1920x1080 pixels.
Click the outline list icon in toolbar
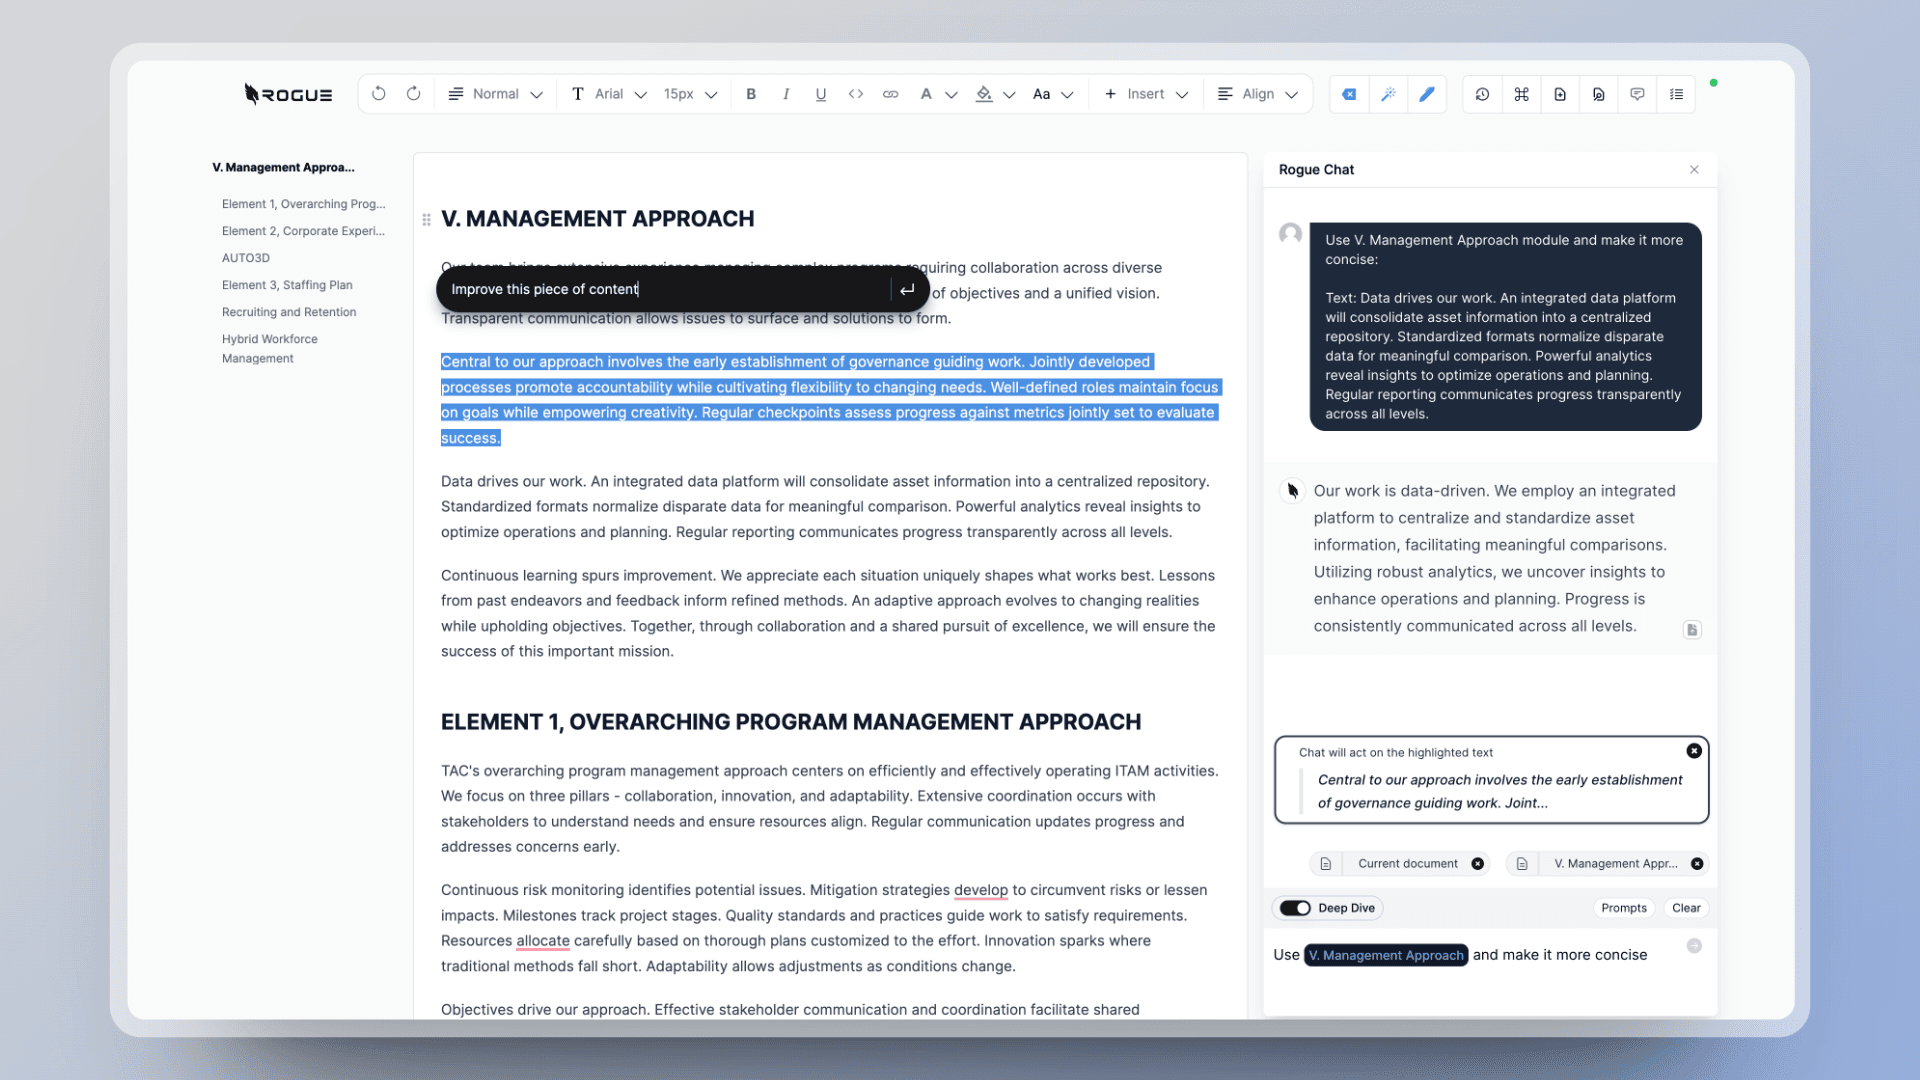tap(1676, 94)
